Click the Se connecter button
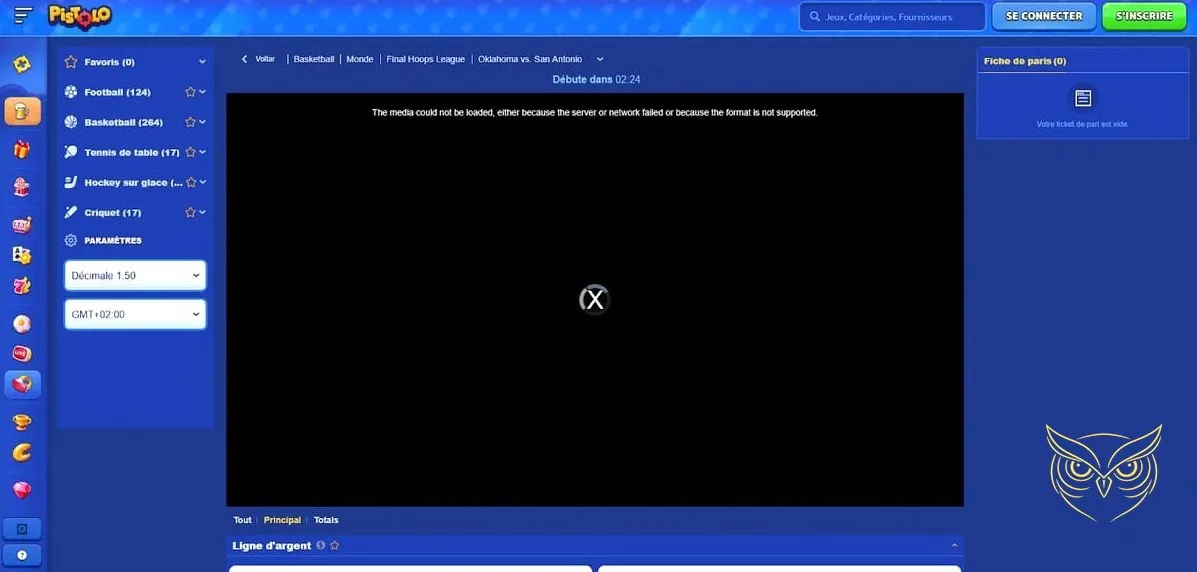1197x572 pixels. (1044, 16)
